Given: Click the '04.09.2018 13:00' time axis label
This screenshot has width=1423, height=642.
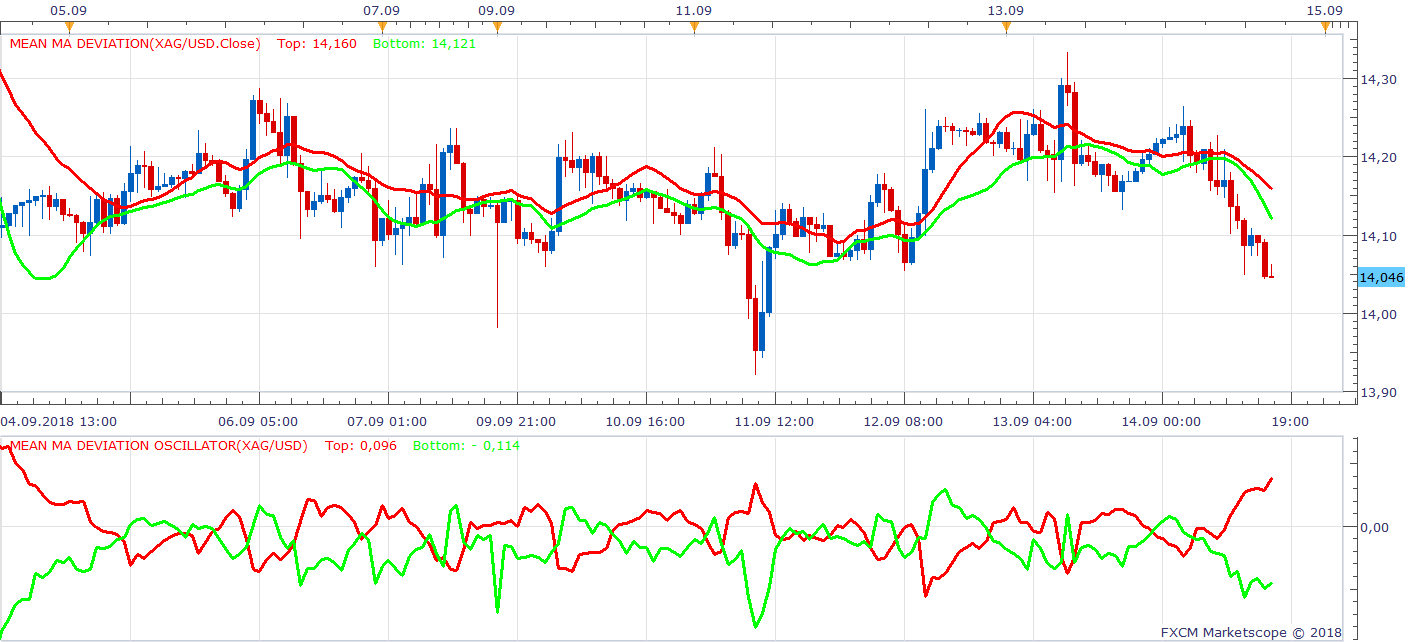Looking at the screenshot, I should coord(58,422).
